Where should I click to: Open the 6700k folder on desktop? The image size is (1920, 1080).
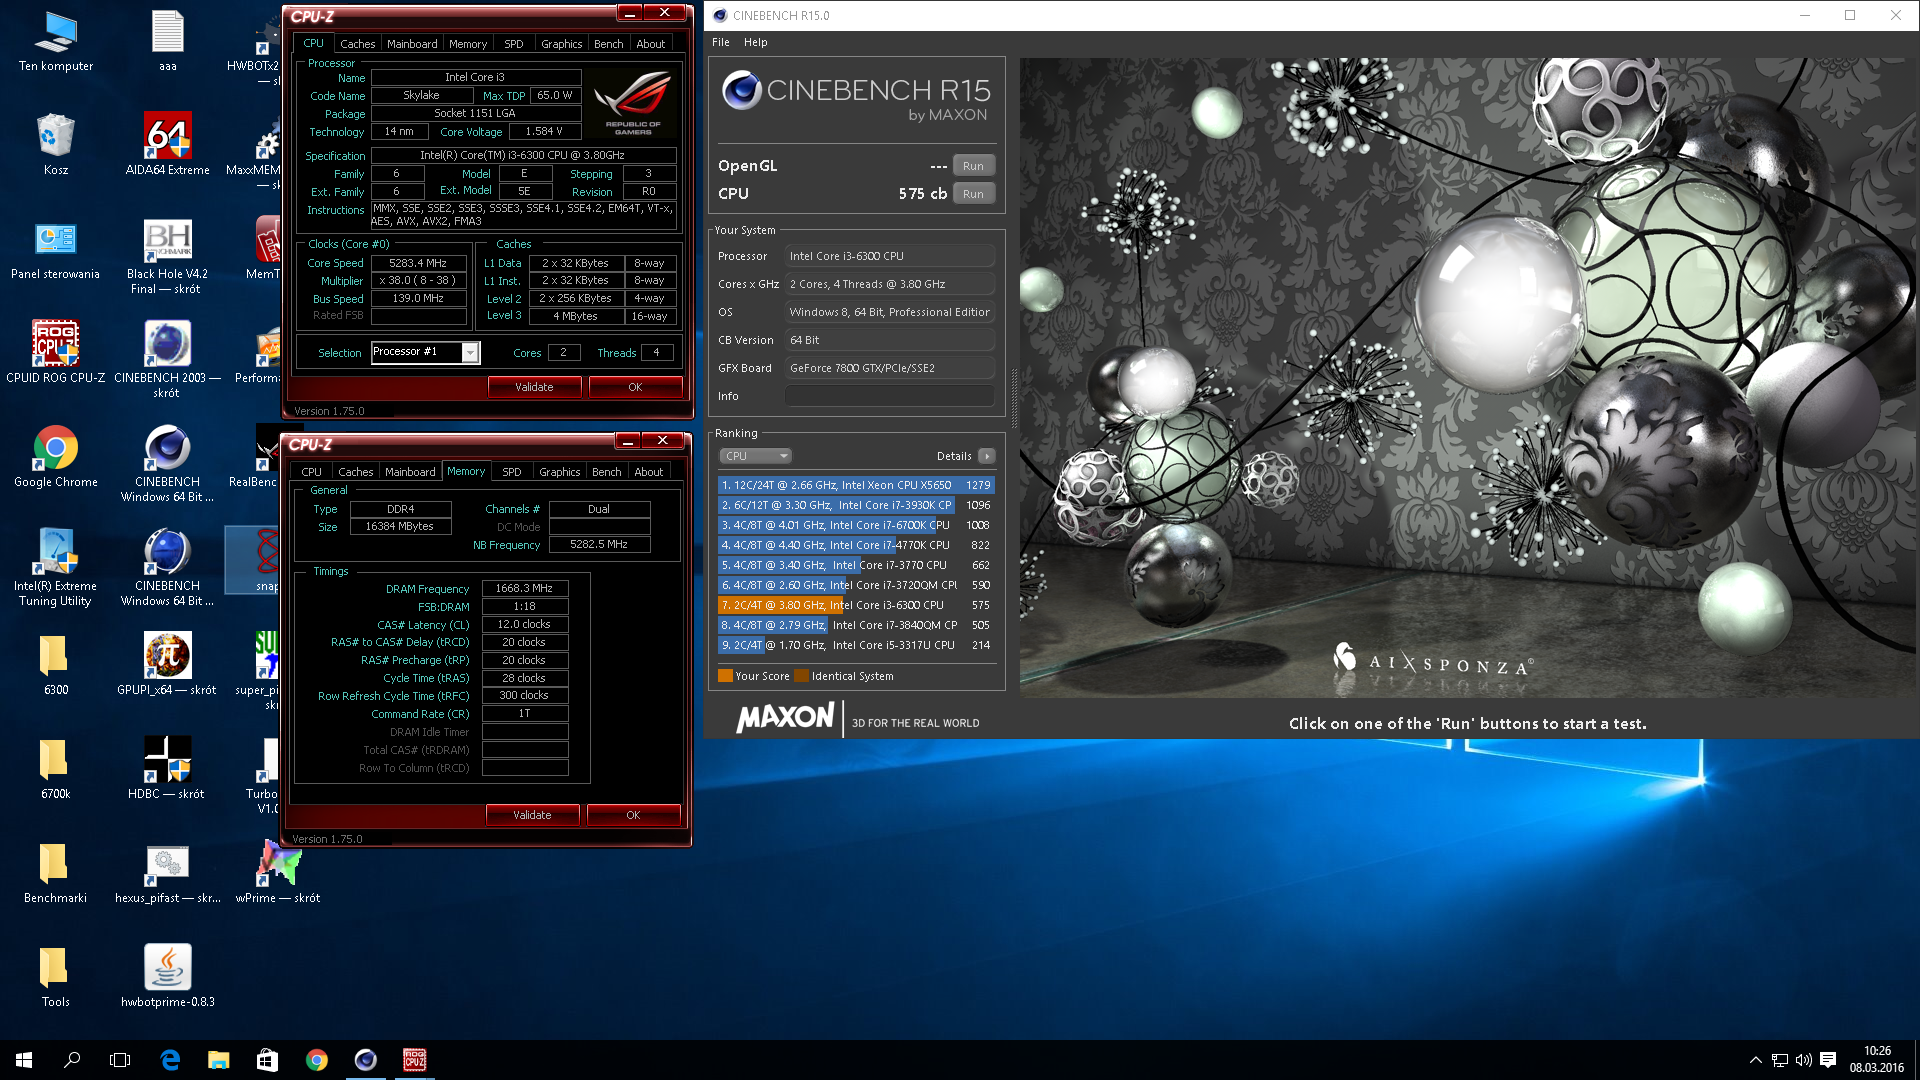(x=56, y=769)
